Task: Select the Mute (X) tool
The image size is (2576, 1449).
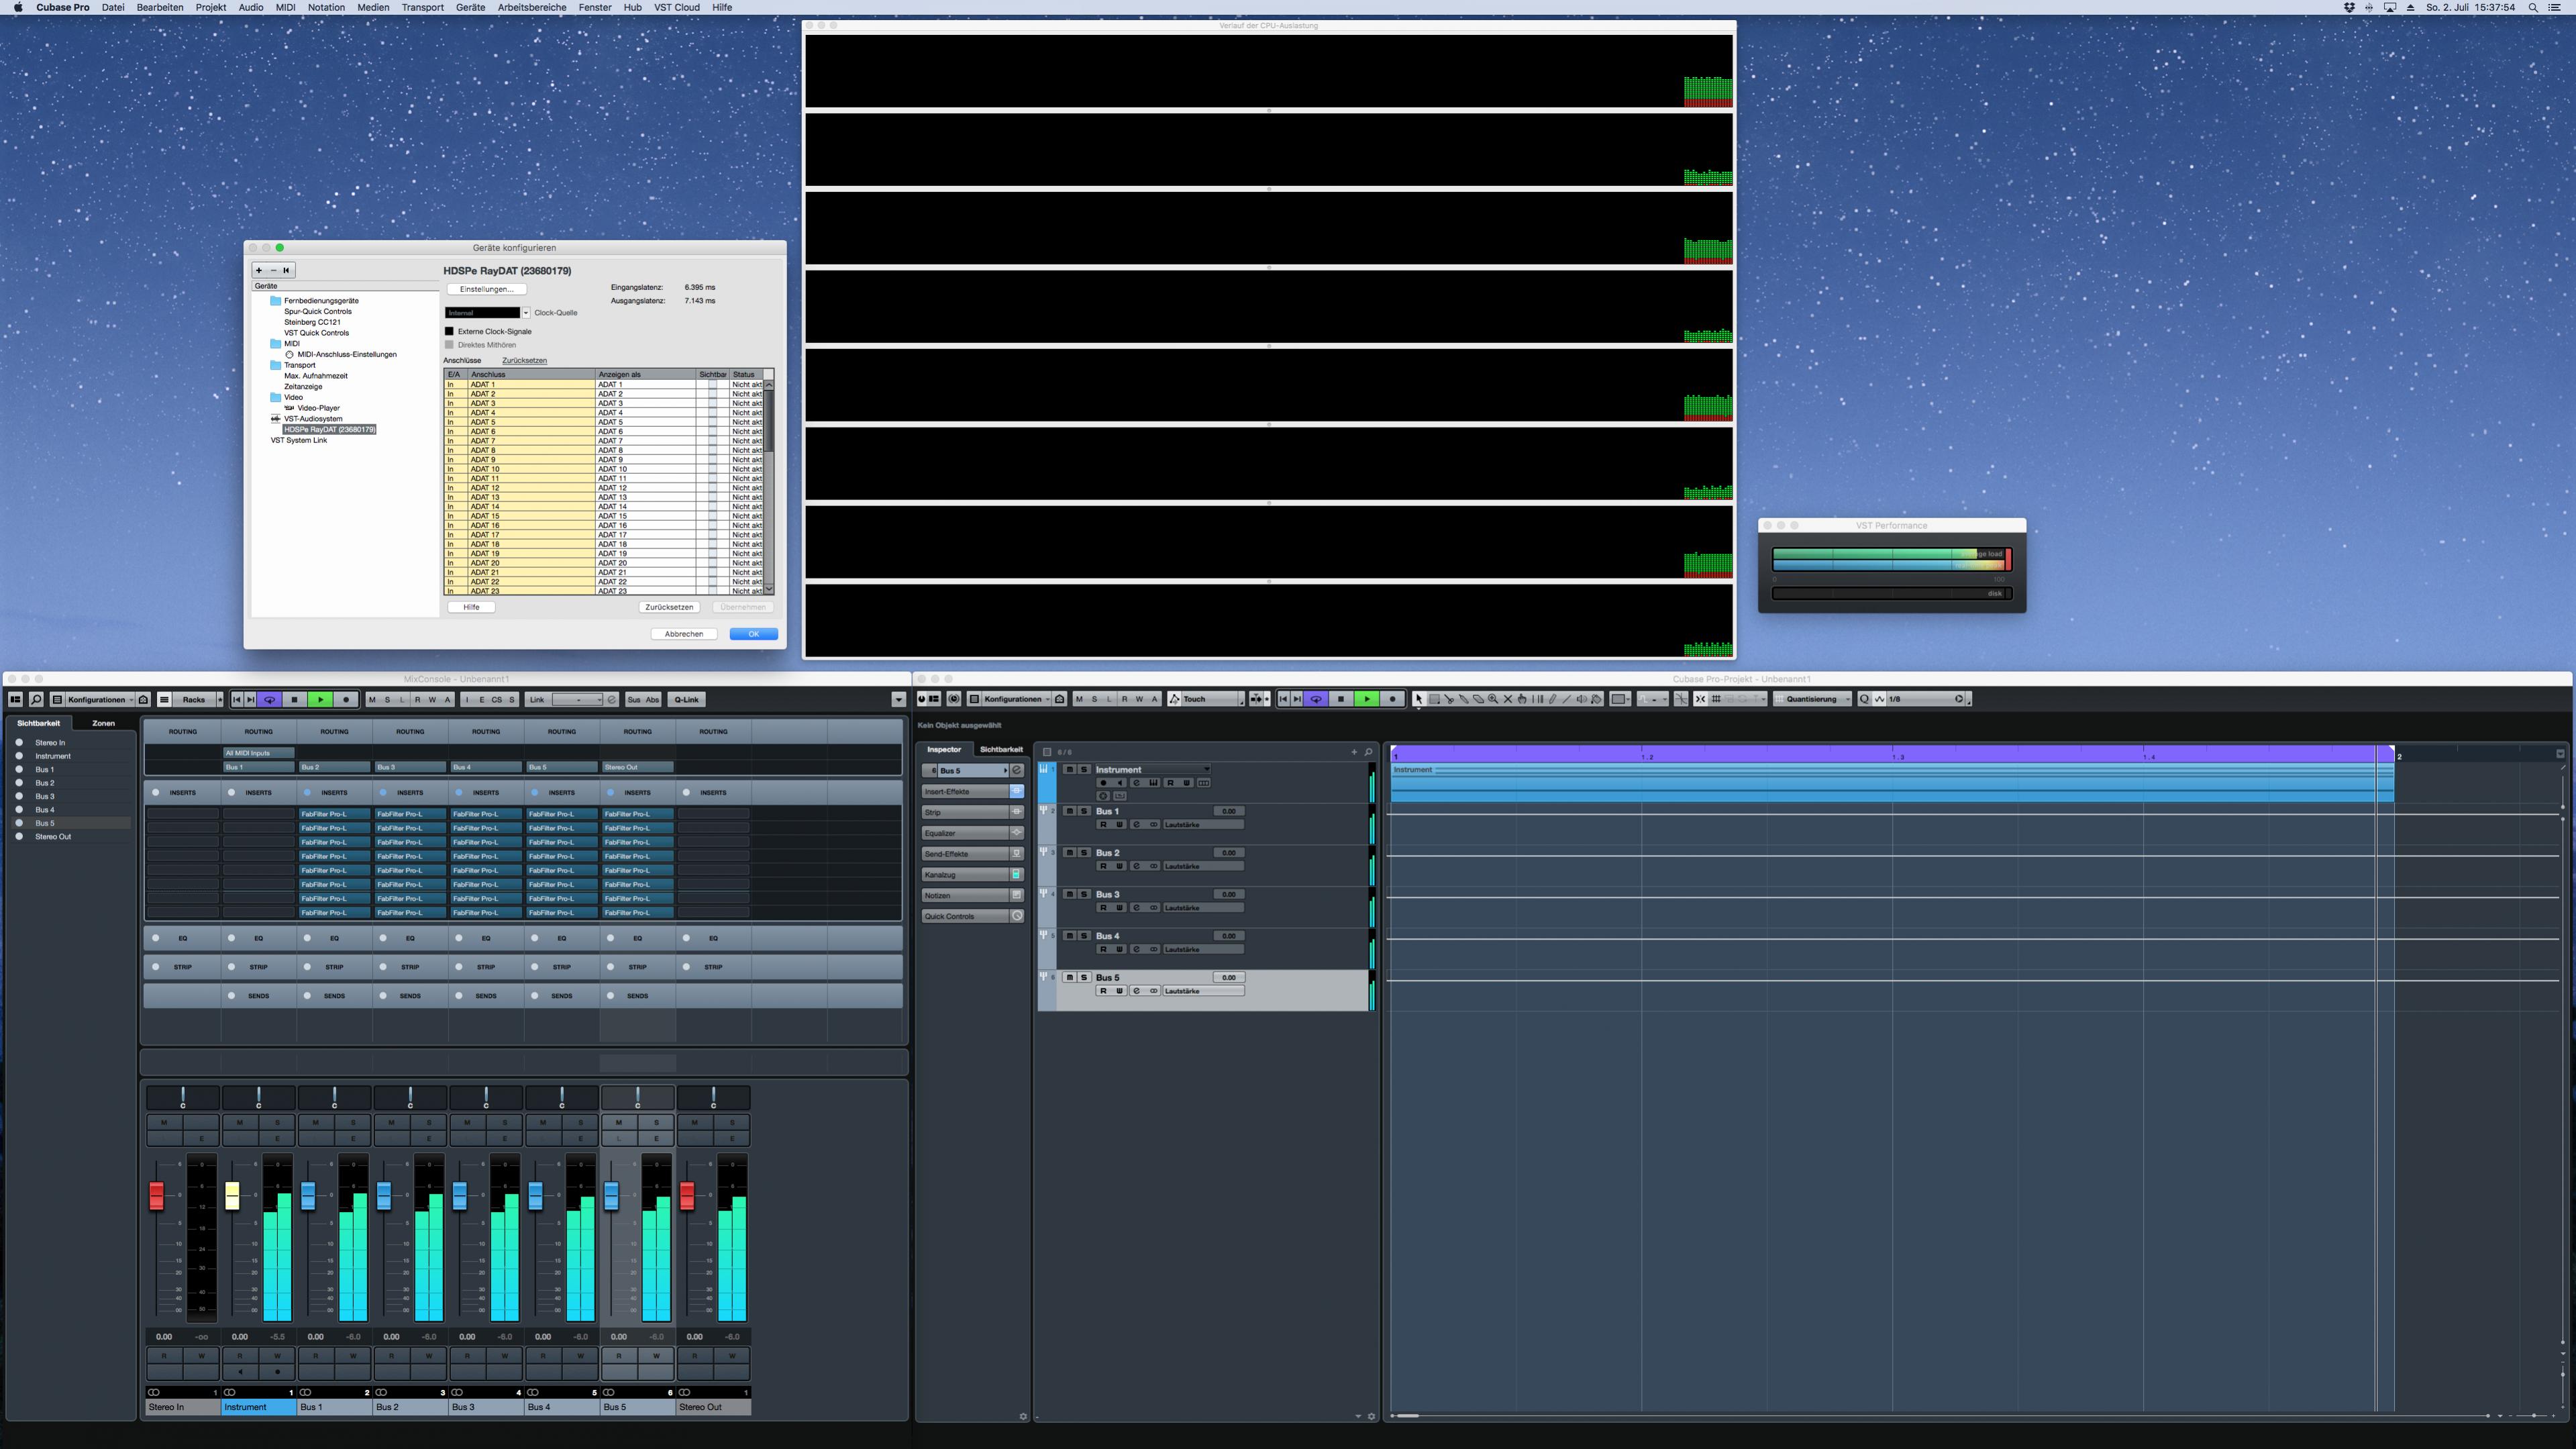Action: coord(1508,699)
